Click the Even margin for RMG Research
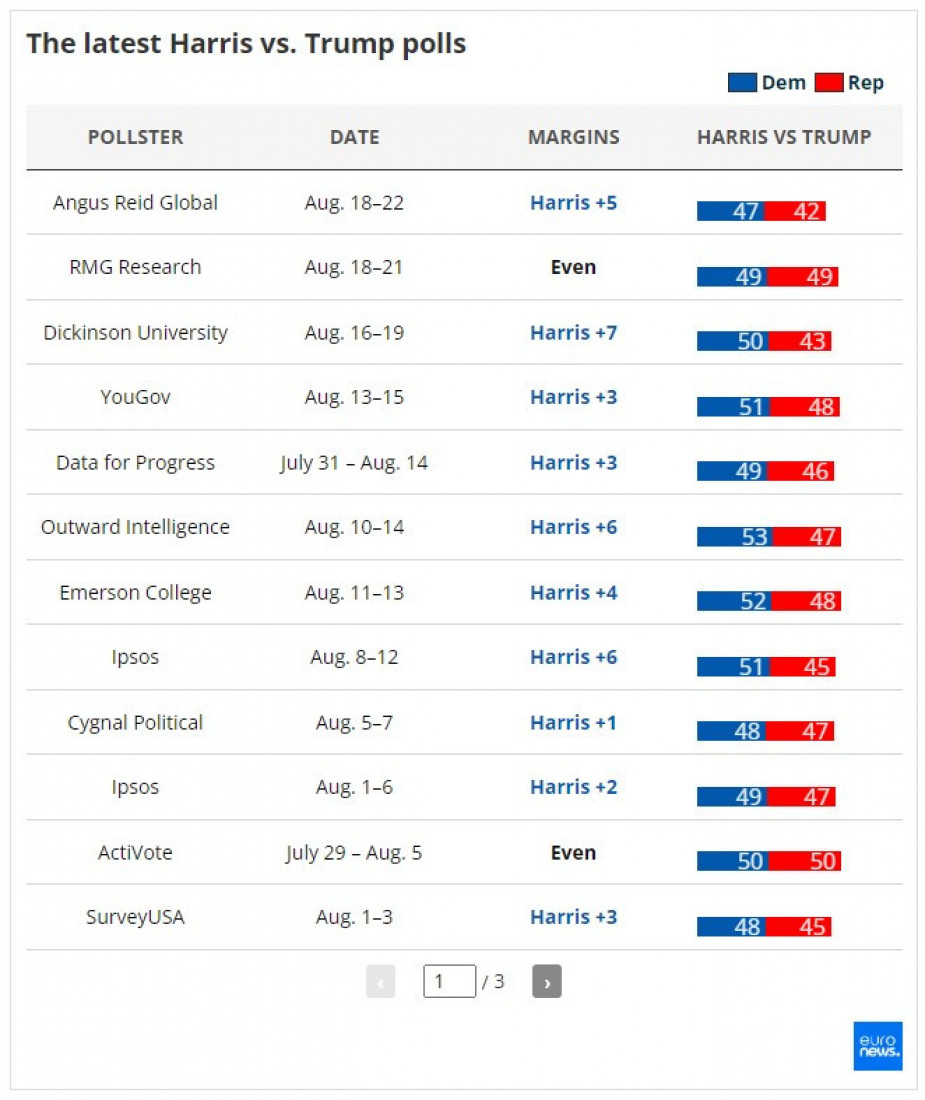The height and width of the screenshot is (1100, 925). 574,267
